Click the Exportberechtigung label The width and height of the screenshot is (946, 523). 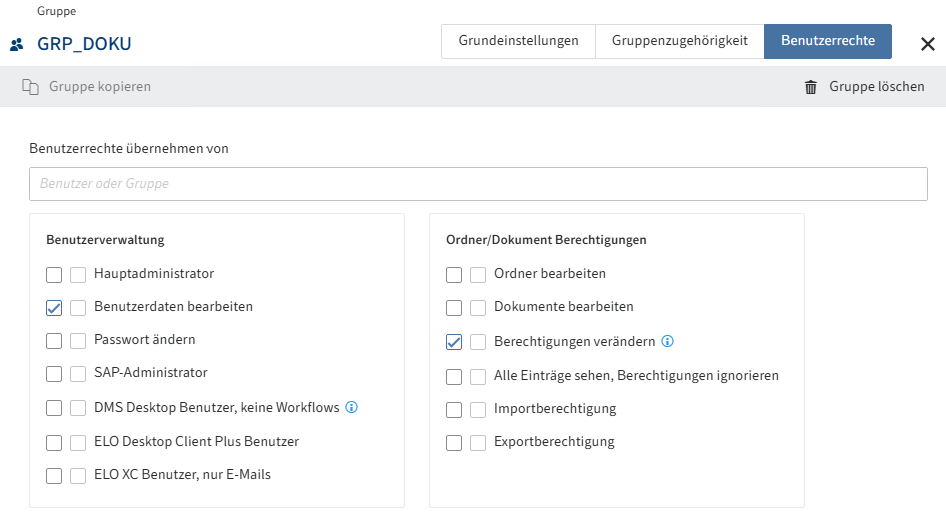click(x=554, y=442)
